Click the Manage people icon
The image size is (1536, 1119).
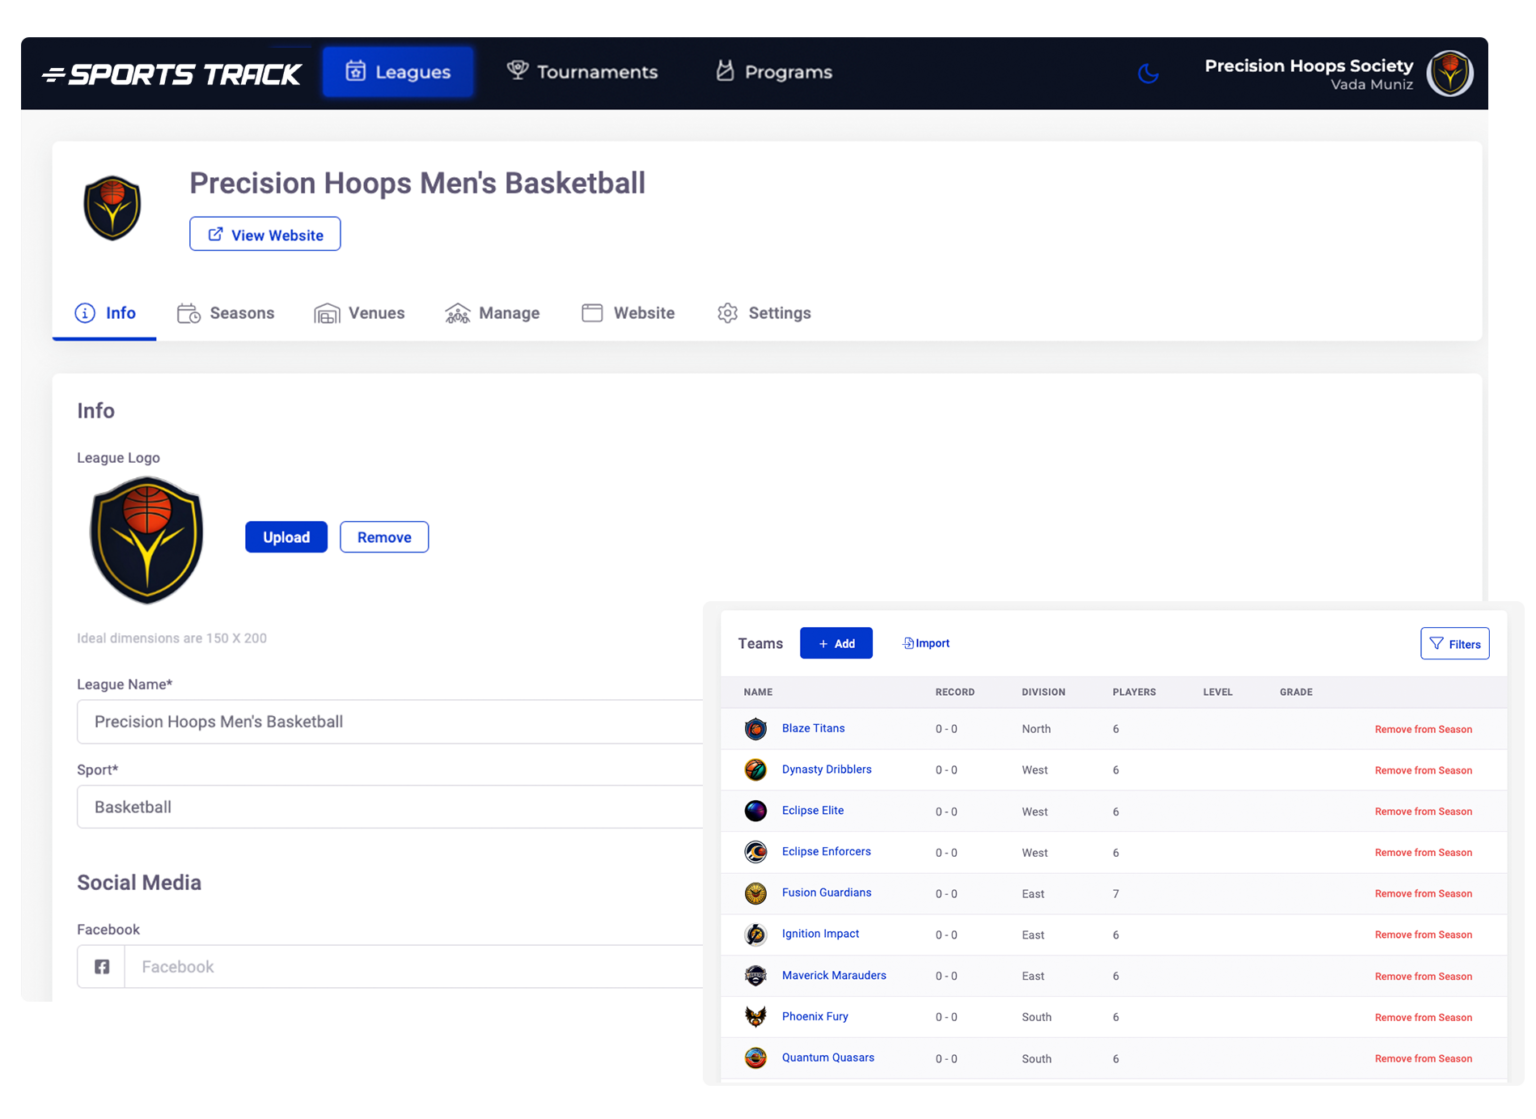click(458, 312)
